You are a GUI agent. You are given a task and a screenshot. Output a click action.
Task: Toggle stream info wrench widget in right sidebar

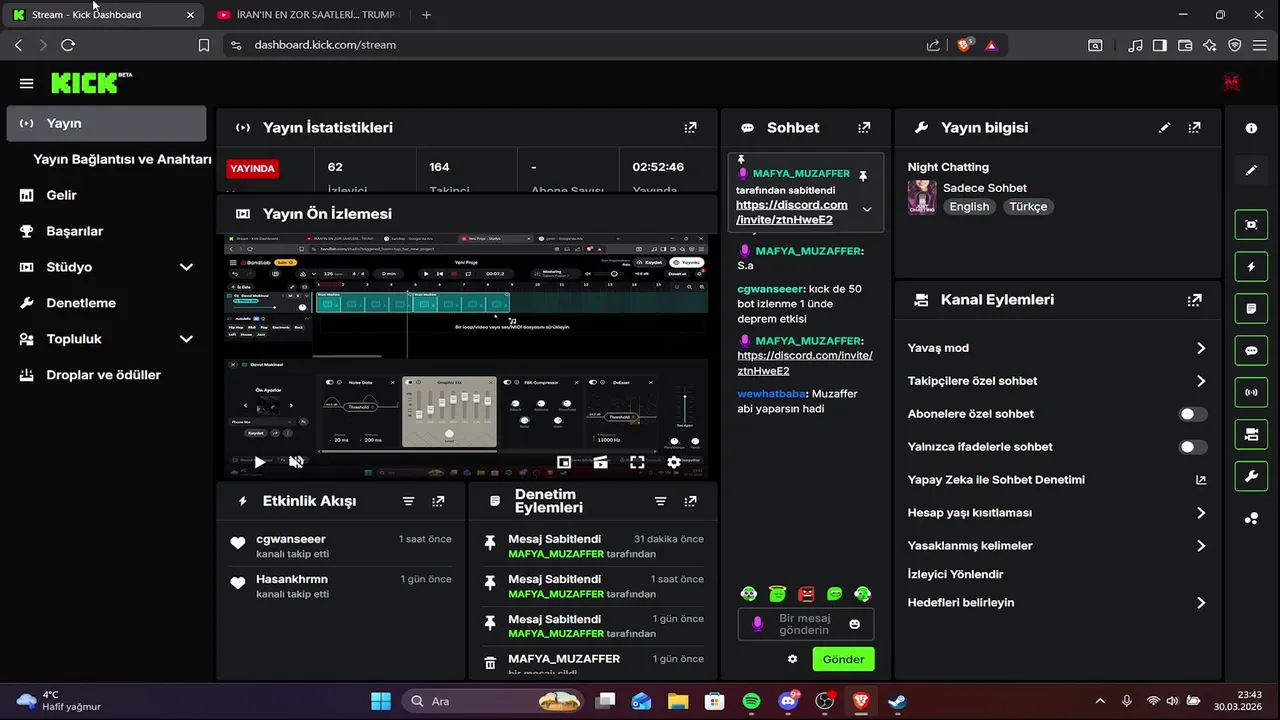coord(1251,476)
